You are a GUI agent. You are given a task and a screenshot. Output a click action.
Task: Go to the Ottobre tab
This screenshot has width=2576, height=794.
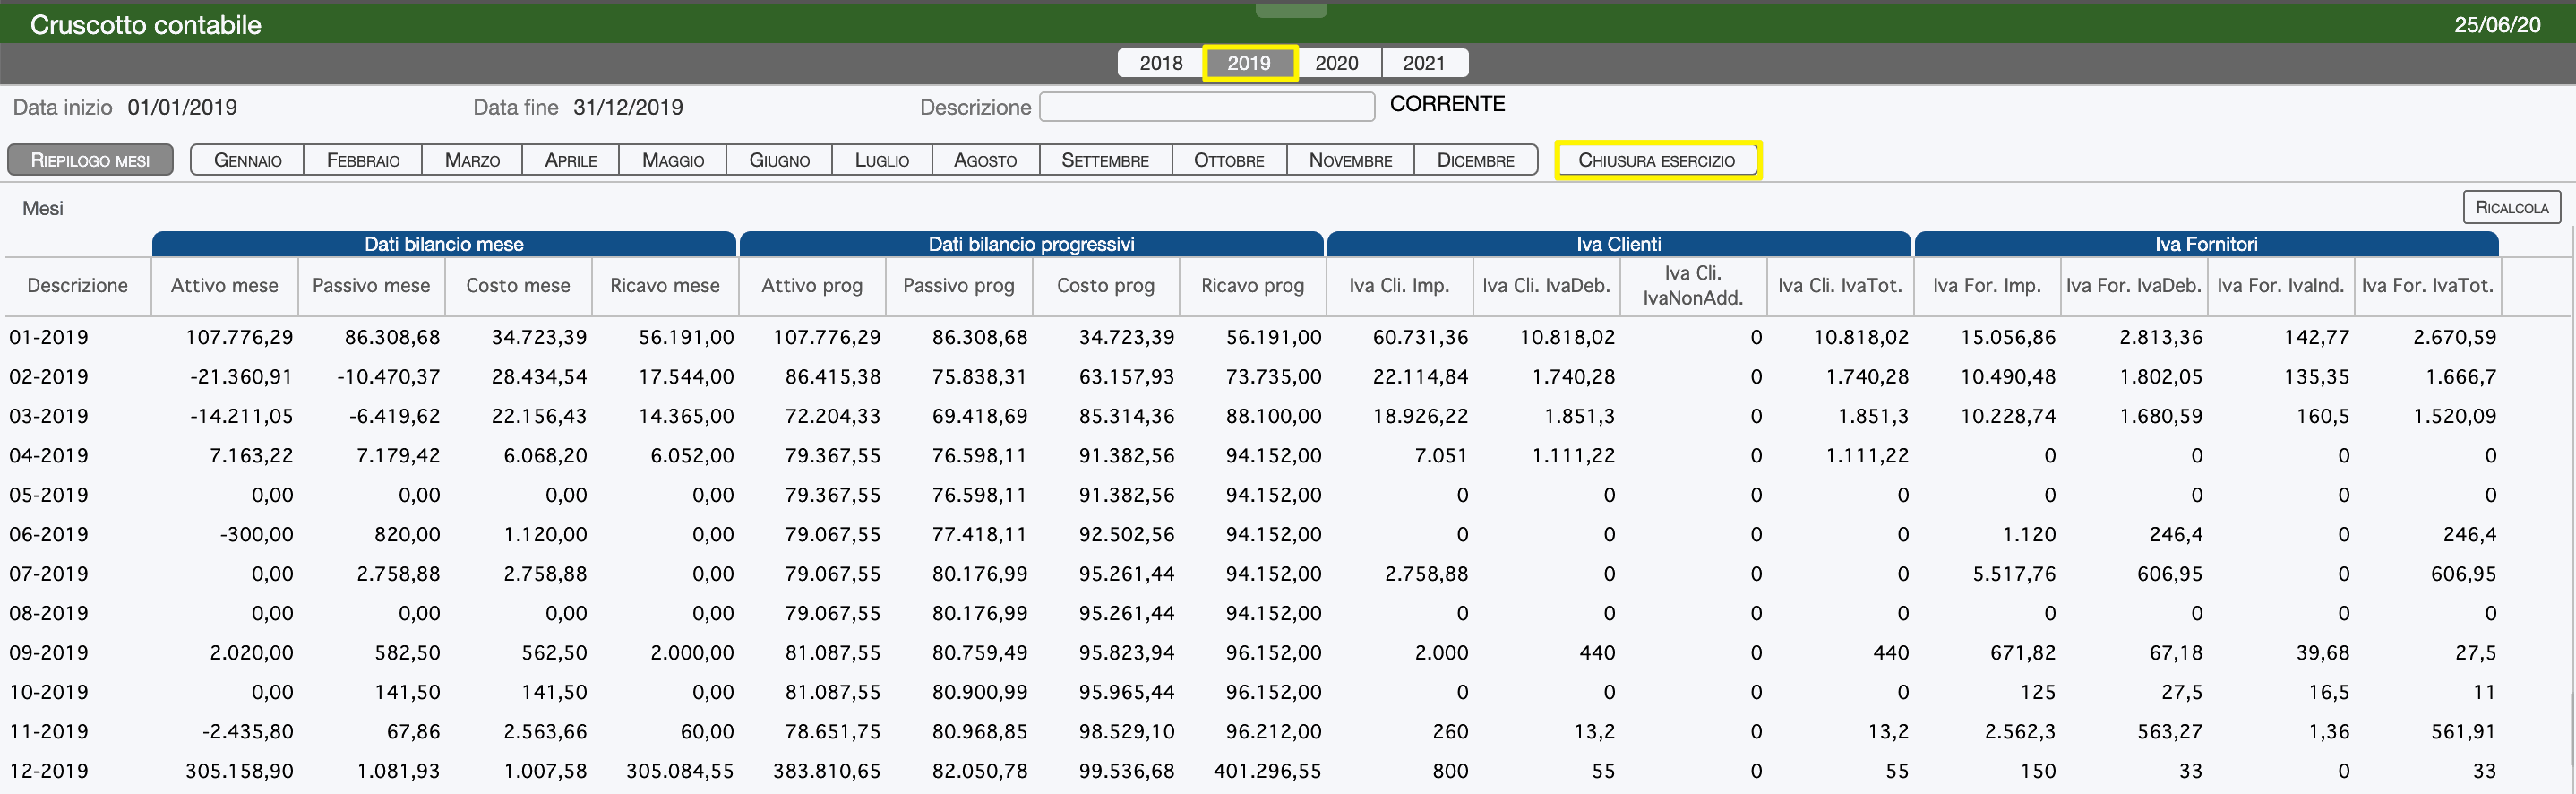click(x=1228, y=160)
